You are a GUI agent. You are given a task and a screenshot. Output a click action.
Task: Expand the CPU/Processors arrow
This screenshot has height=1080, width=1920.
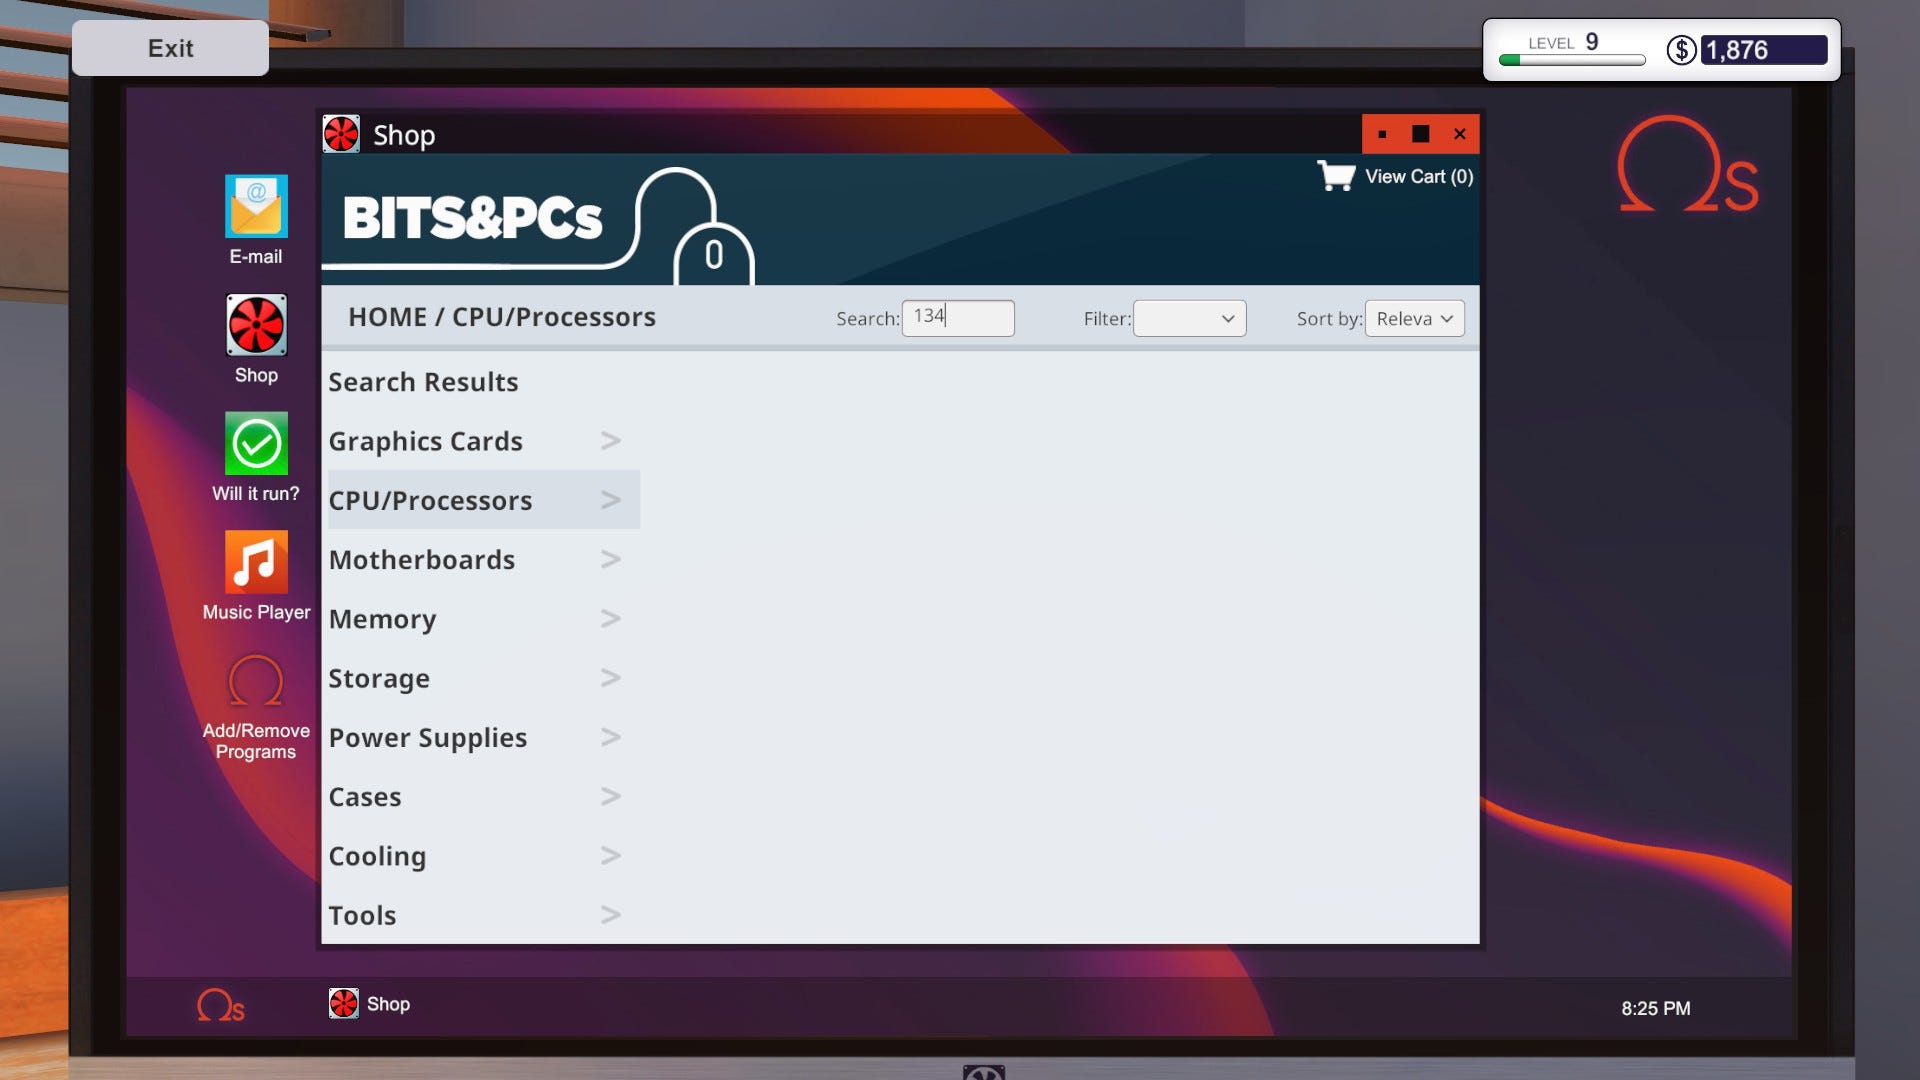(611, 500)
